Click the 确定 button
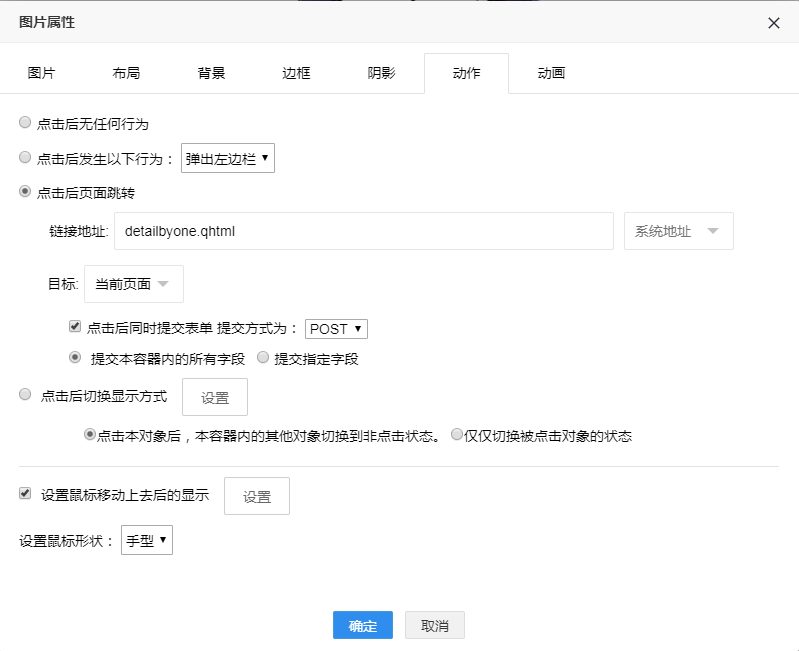Viewport: 799px width, 651px height. pos(362,626)
